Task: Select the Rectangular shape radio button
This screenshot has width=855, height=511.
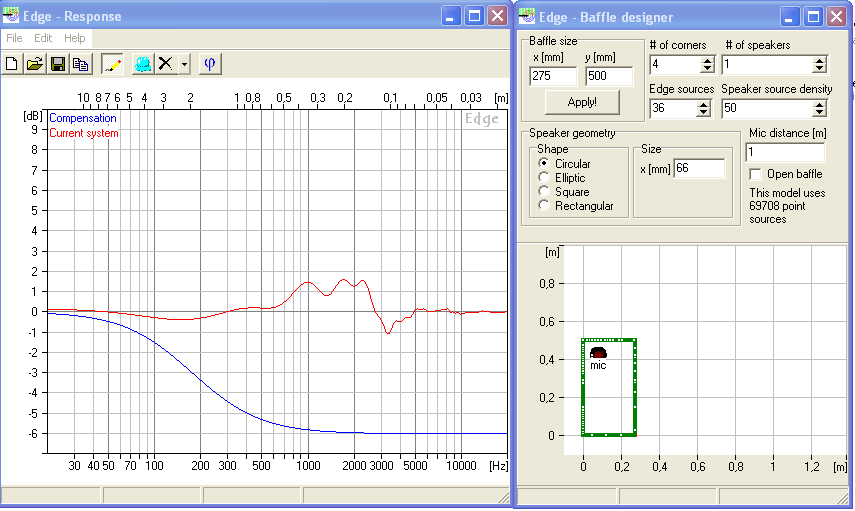Action: (x=543, y=206)
